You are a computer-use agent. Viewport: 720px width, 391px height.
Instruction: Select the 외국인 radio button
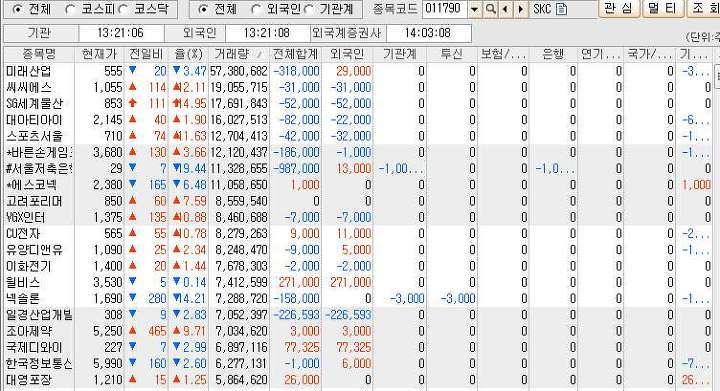256,9
